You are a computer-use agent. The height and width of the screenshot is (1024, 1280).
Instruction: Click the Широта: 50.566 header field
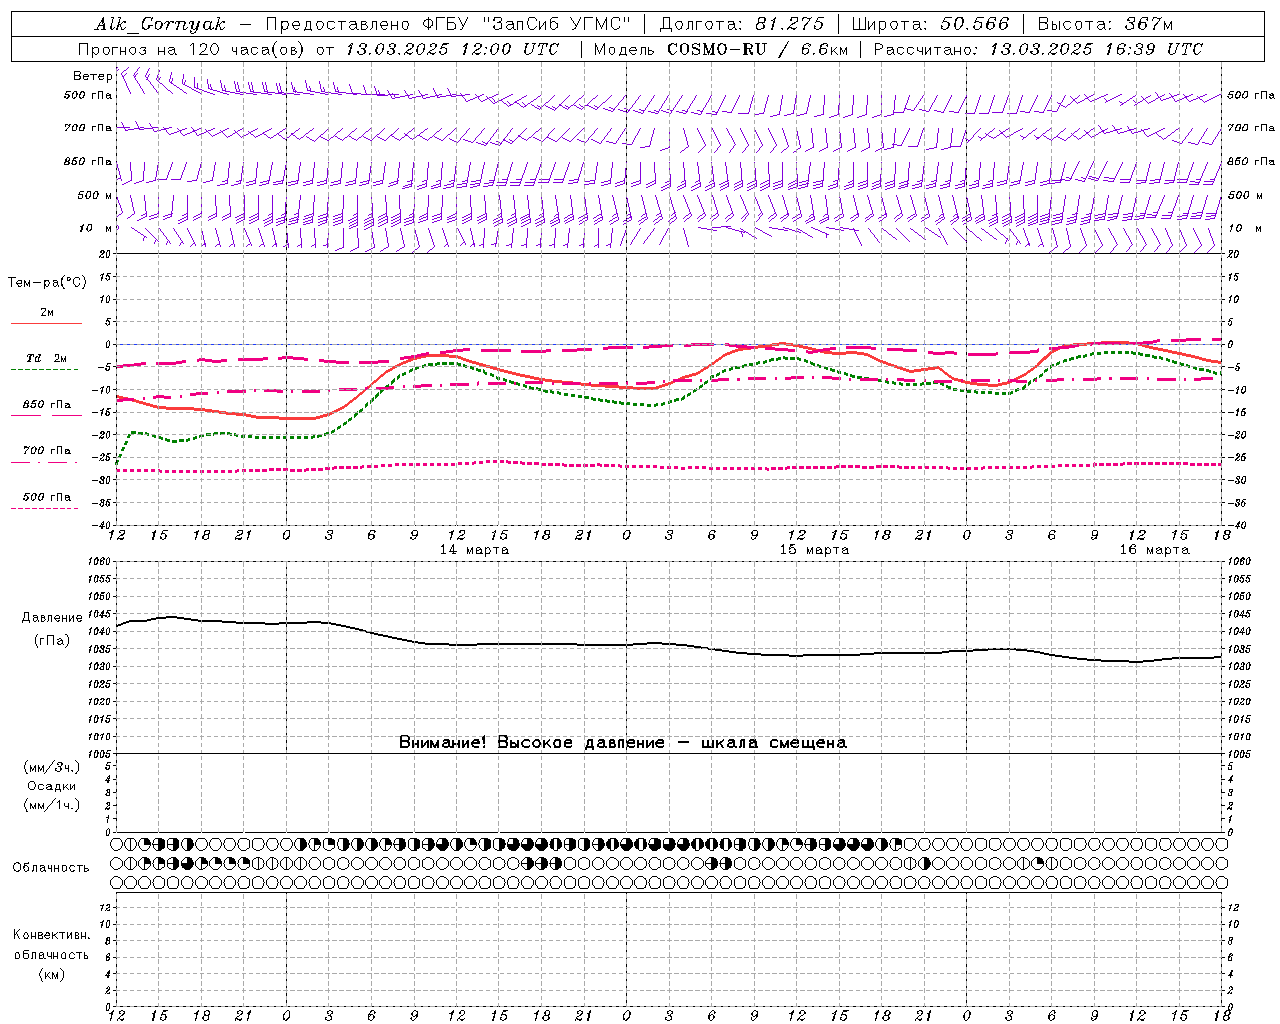pyautogui.click(x=930, y=24)
